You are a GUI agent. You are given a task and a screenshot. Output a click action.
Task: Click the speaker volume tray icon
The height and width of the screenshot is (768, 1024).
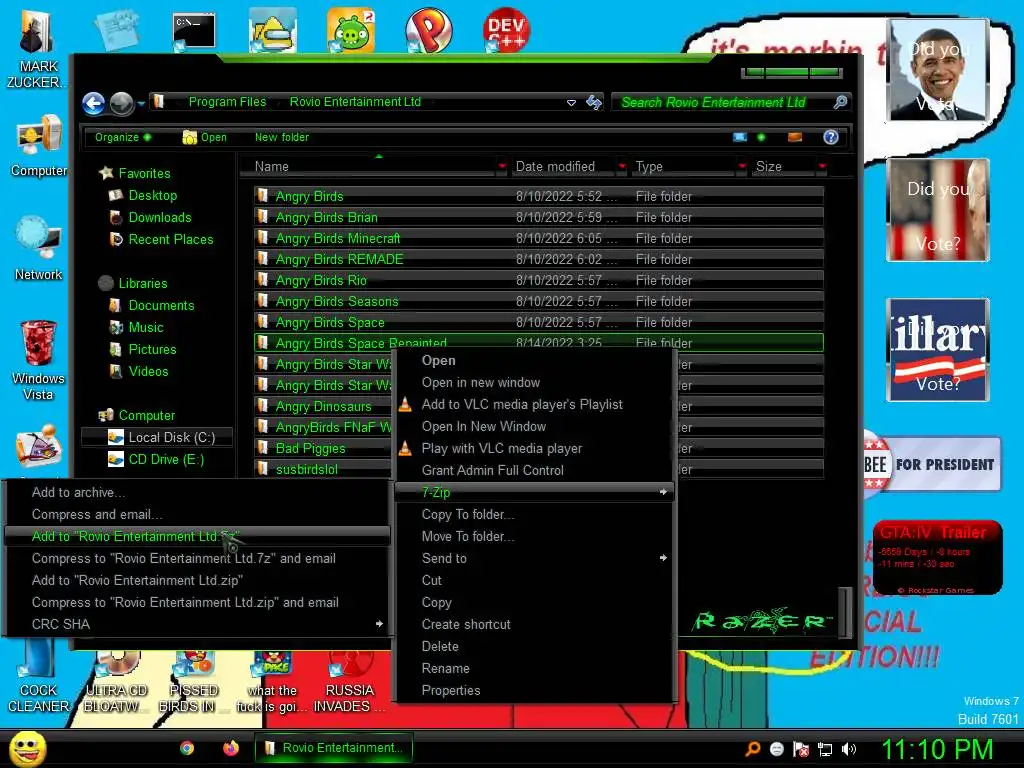[849, 749]
